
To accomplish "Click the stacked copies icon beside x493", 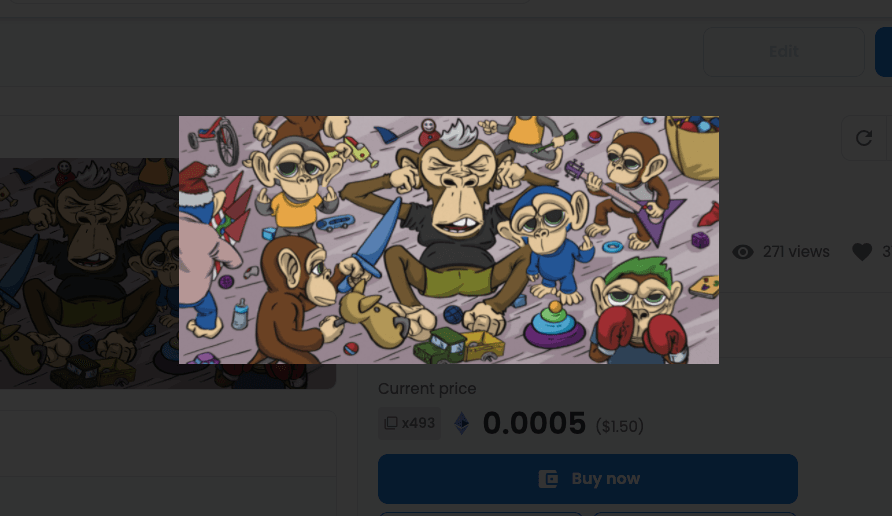I will click(391, 423).
